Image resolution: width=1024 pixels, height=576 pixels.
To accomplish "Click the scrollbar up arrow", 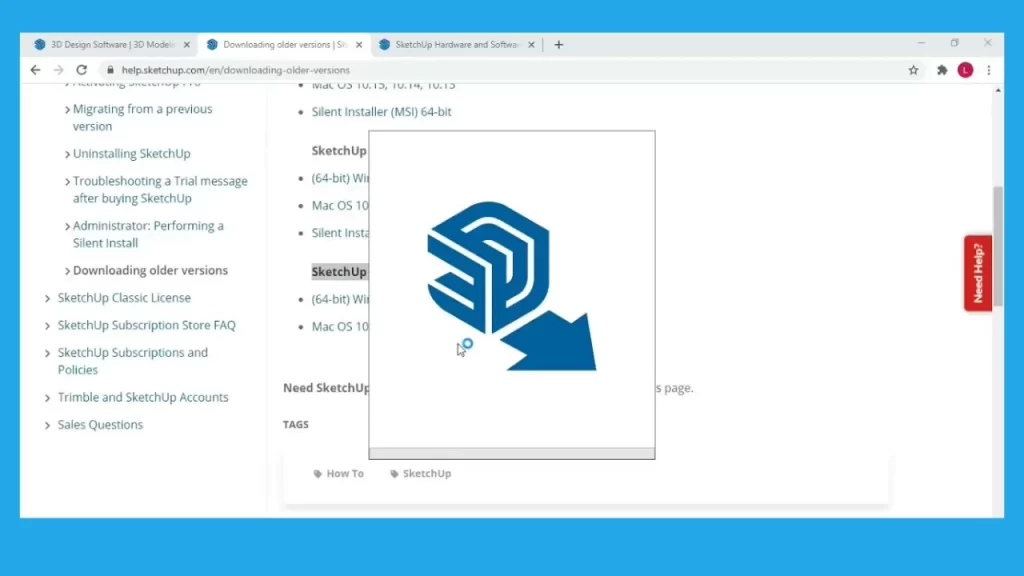I will (998, 90).
